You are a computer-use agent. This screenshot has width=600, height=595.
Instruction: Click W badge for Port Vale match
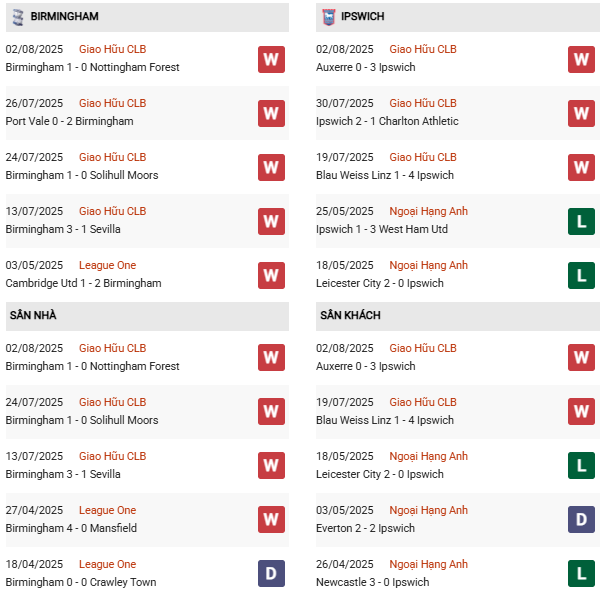pyautogui.click(x=271, y=113)
